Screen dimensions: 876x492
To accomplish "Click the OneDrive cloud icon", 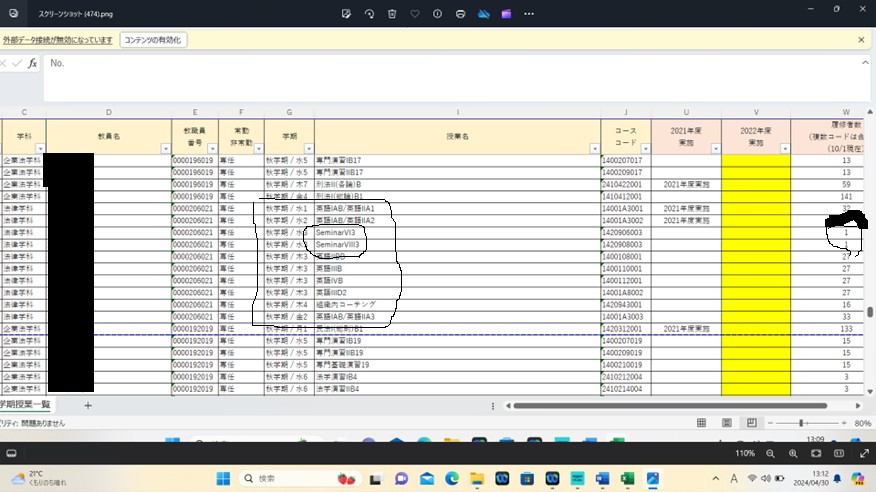I will click(x=484, y=14).
